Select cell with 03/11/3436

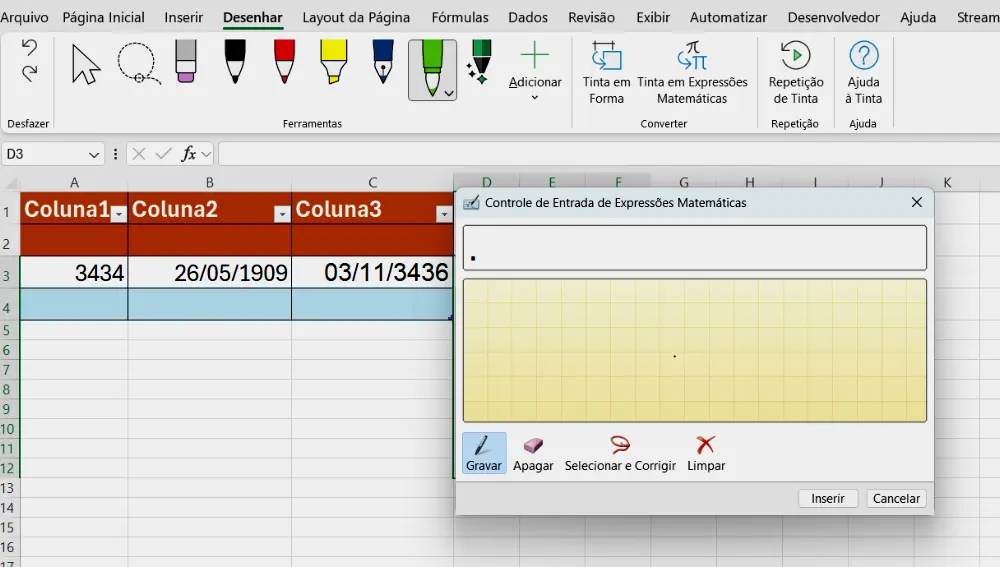(372, 272)
